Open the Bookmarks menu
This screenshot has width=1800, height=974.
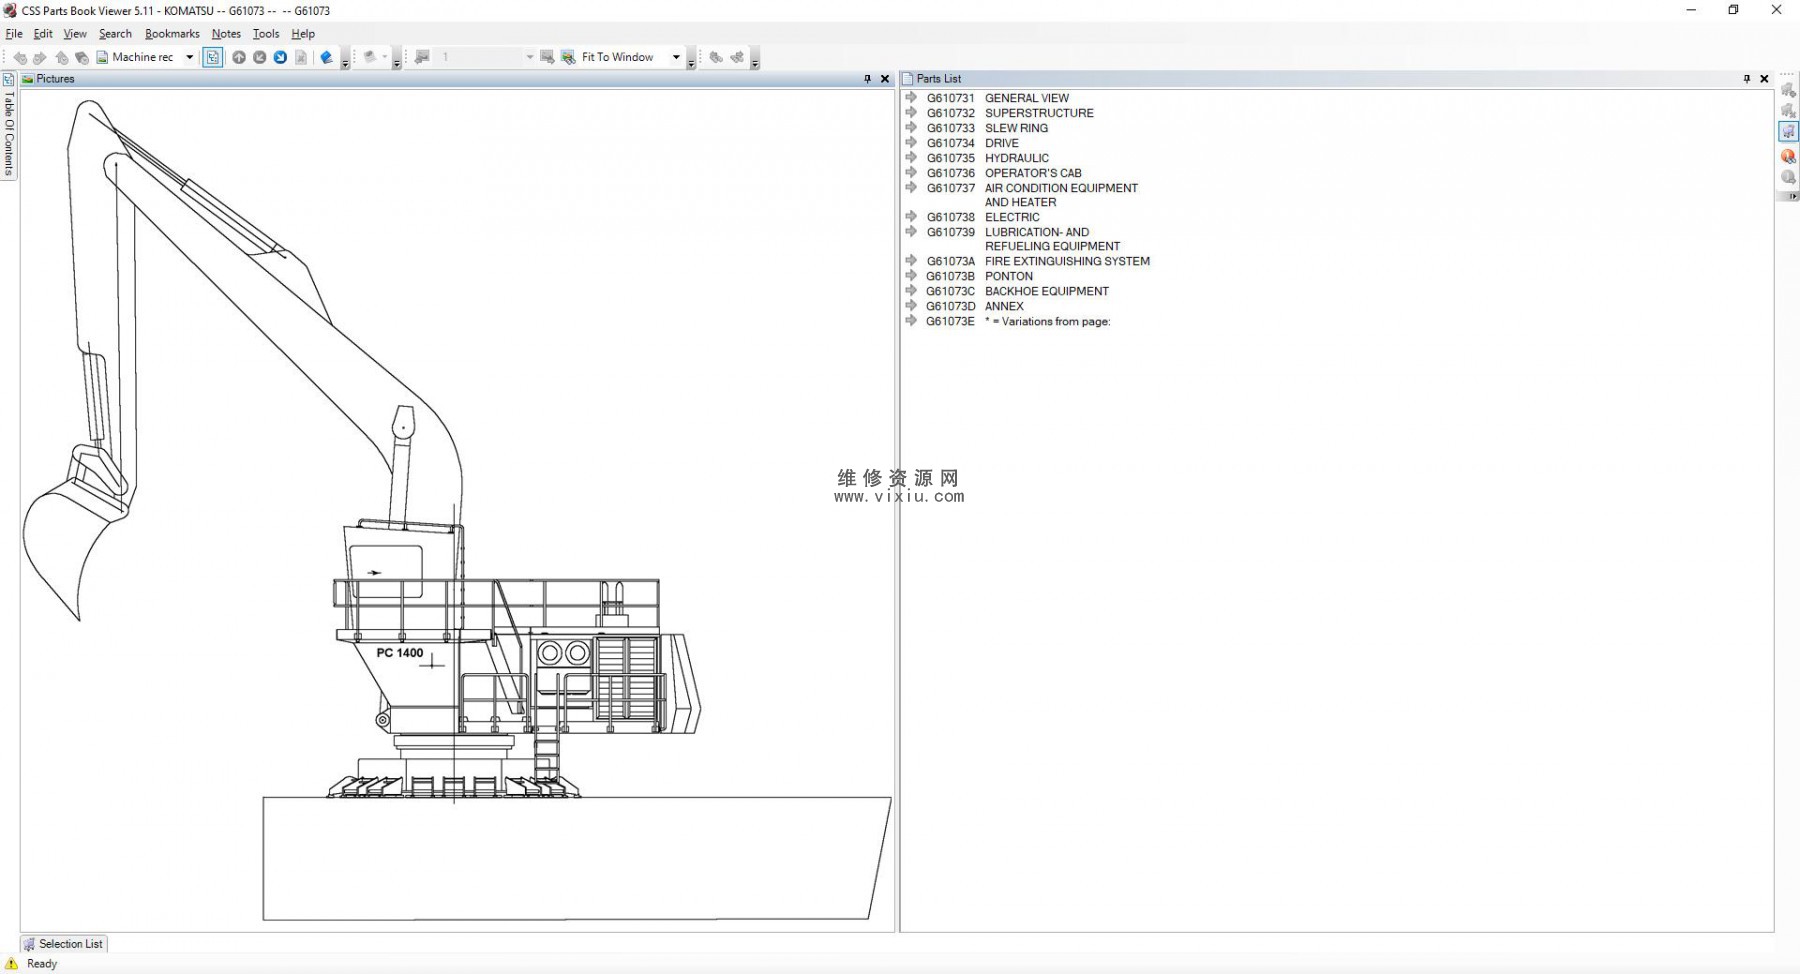pos(172,34)
